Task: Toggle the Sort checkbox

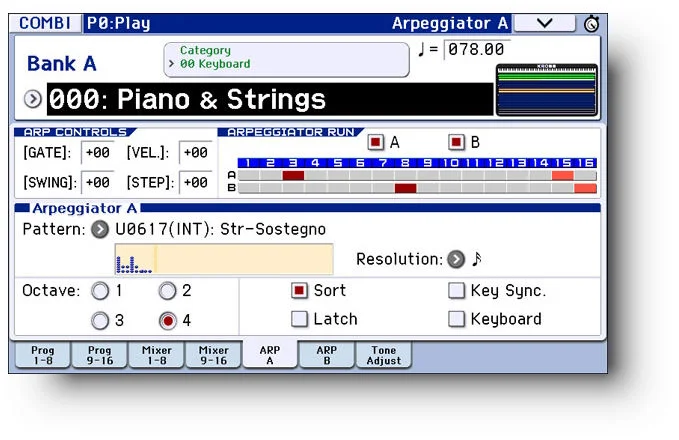Action: point(300,291)
